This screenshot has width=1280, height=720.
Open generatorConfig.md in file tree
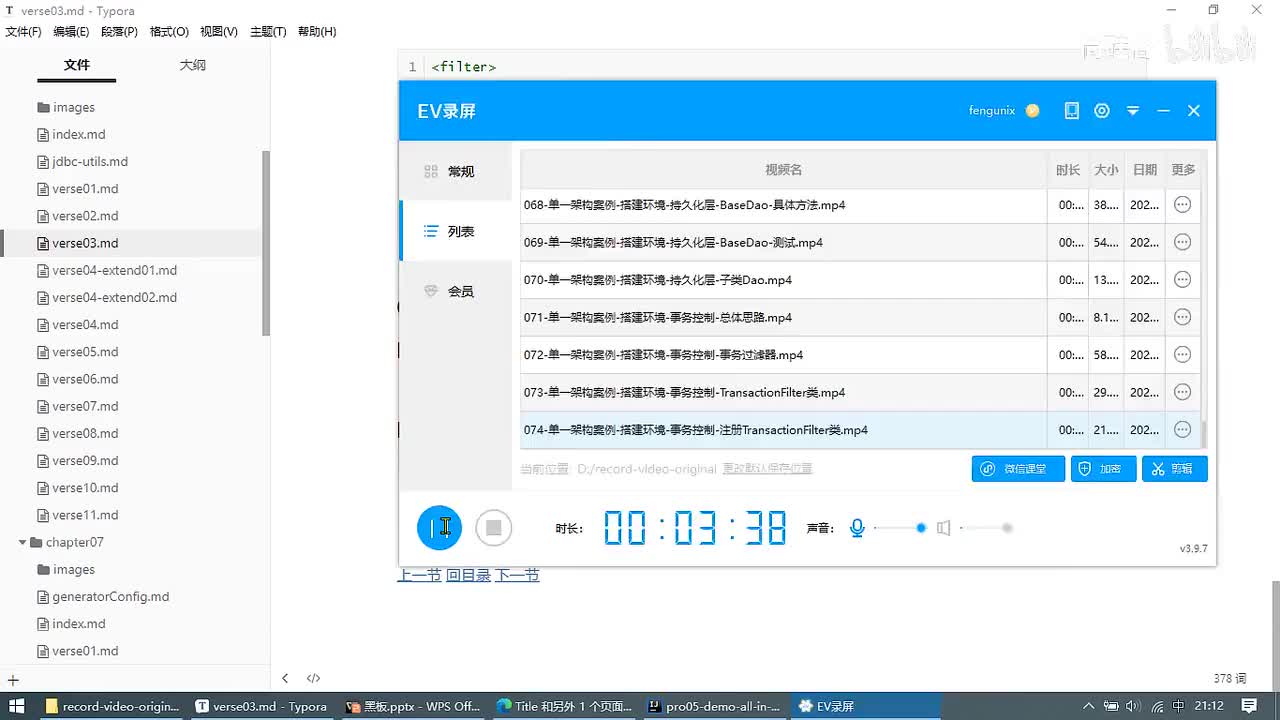(x=110, y=596)
